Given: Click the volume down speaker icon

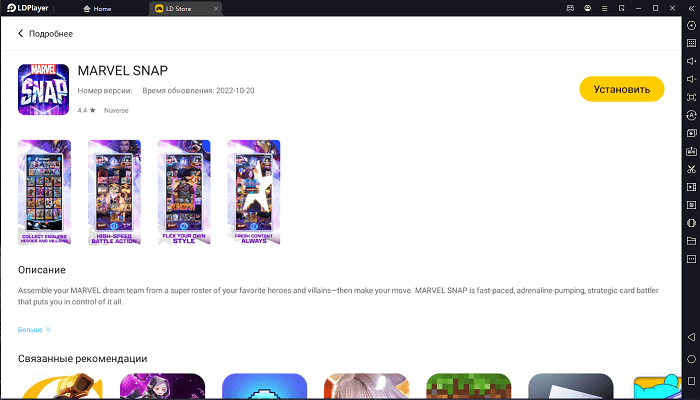Looking at the screenshot, I should [x=691, y=79].
